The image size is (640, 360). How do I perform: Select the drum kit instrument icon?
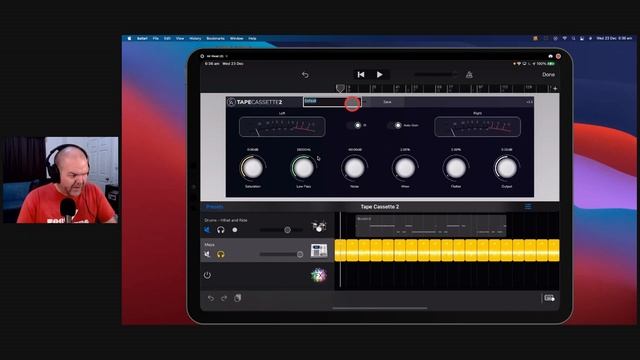tap(319, 226)
